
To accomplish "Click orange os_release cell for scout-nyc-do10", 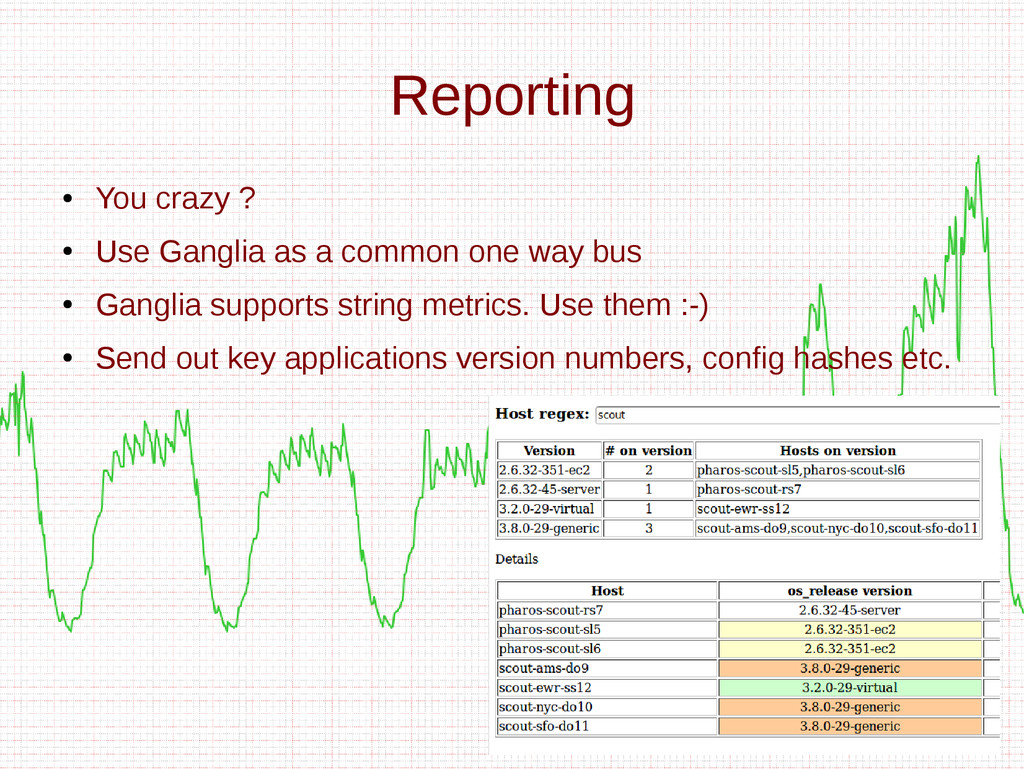I will pos(850,707).
